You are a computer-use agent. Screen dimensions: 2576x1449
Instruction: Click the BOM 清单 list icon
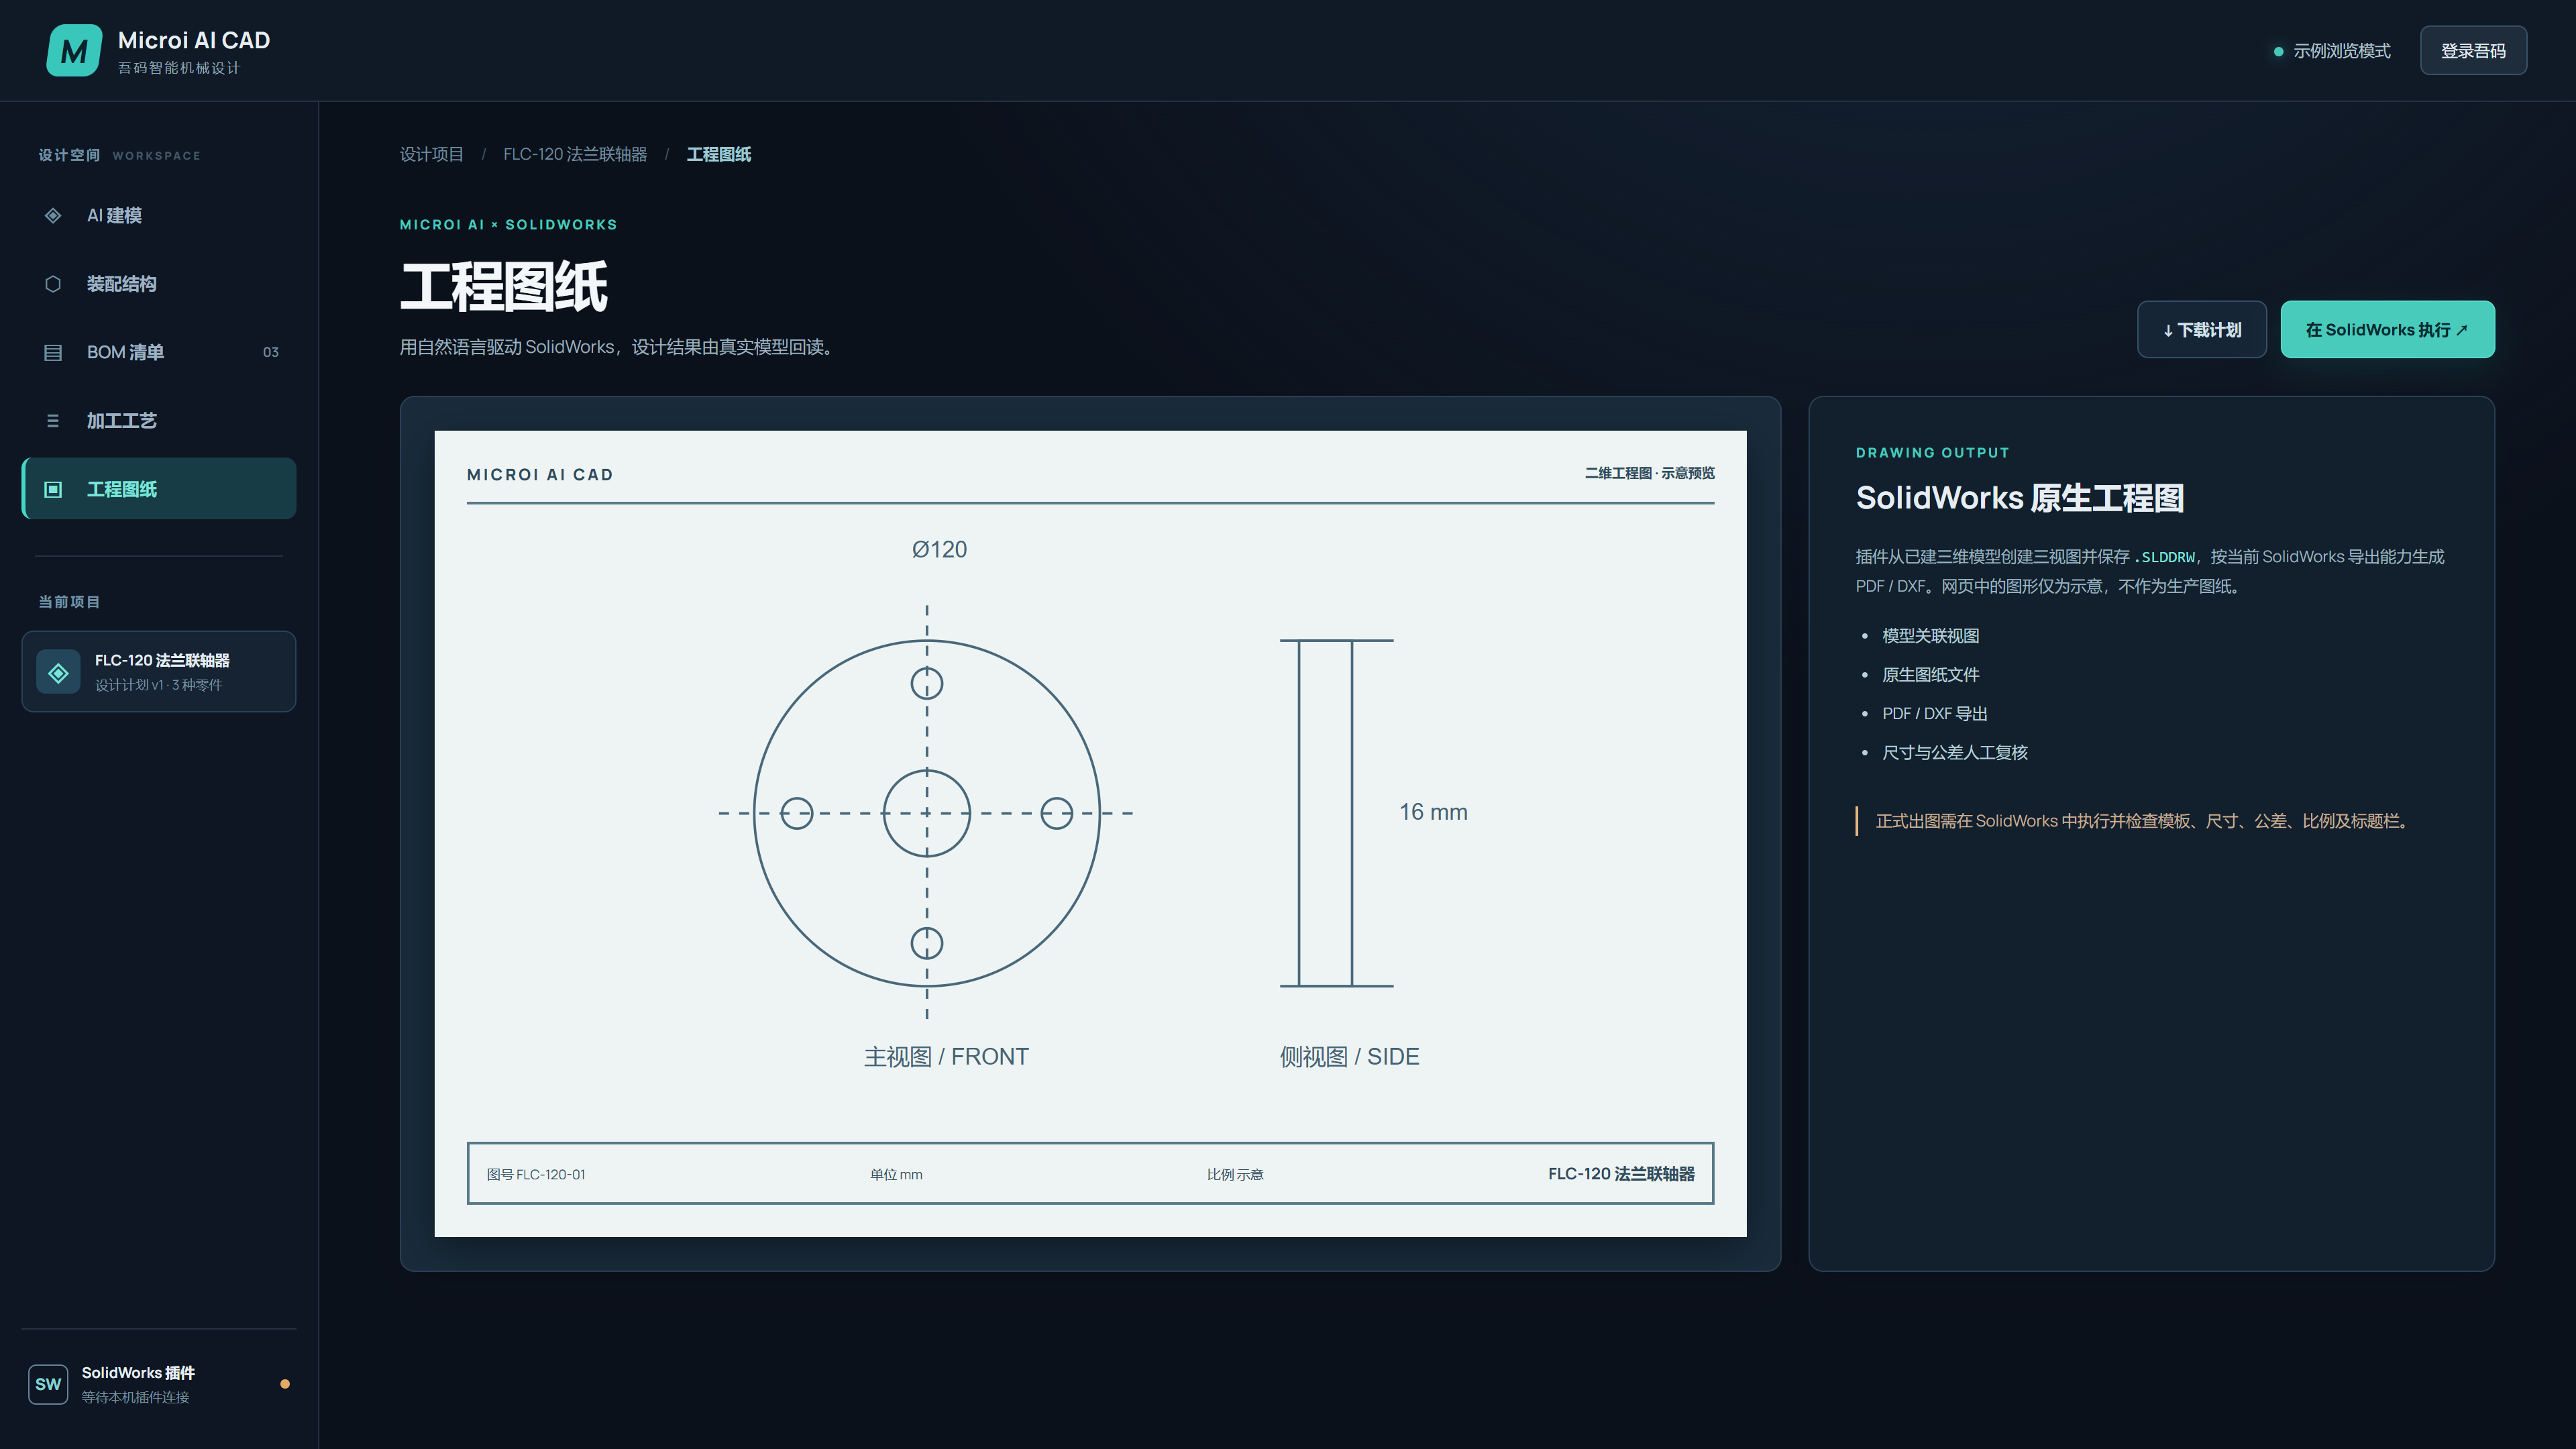click(x=53, y=352)
